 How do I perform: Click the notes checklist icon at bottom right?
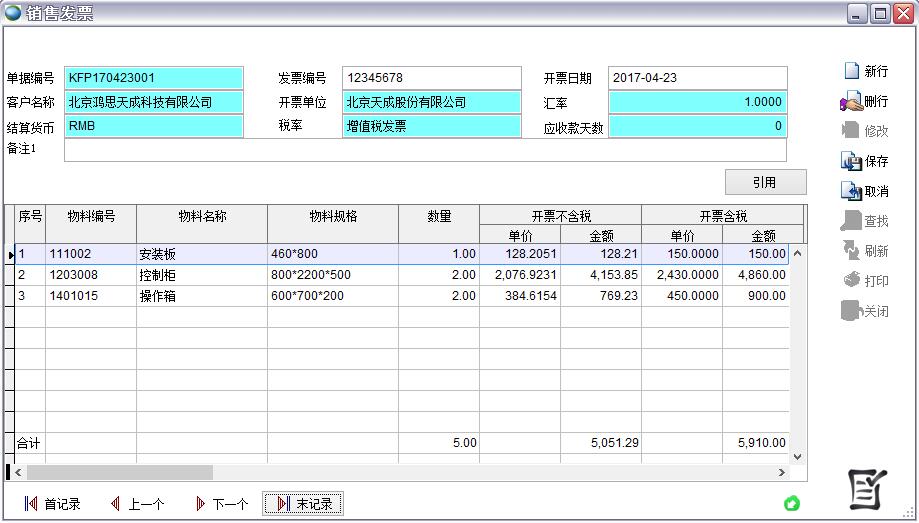[x=867, y=488]
